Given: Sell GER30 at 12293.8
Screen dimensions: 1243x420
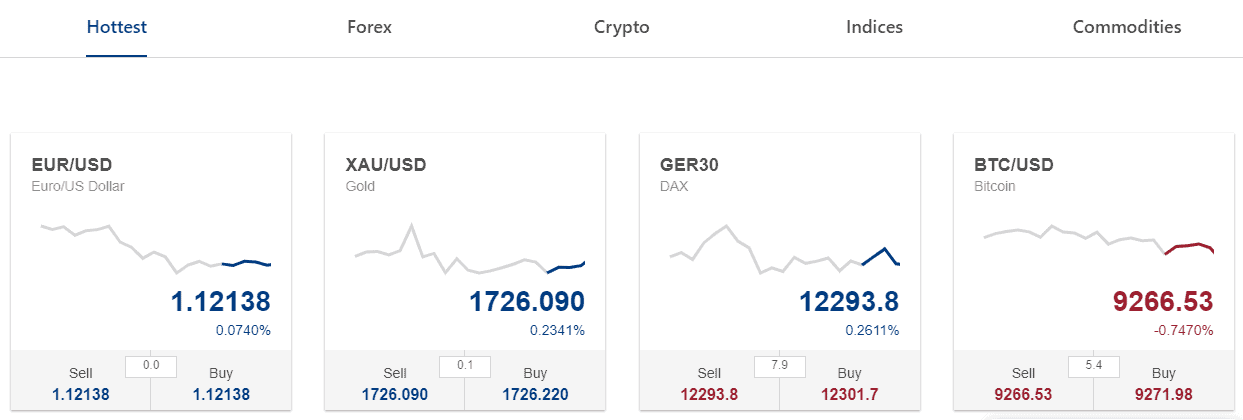Looking at the screenshot, I should 709,384.
